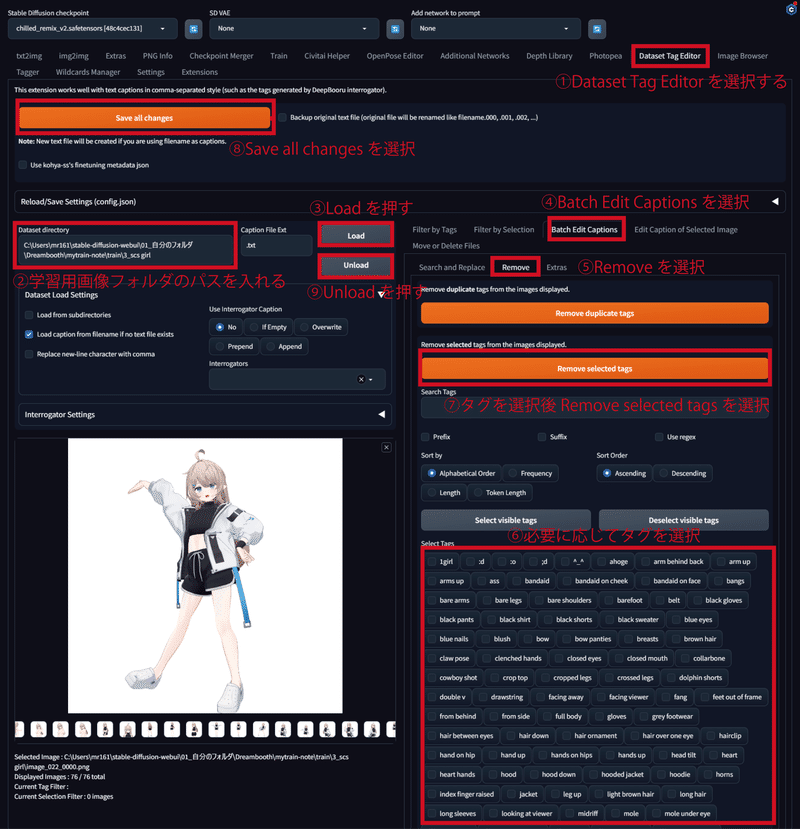Click the Caption File Ext field

pyautogui.click(x=276, y=245)
